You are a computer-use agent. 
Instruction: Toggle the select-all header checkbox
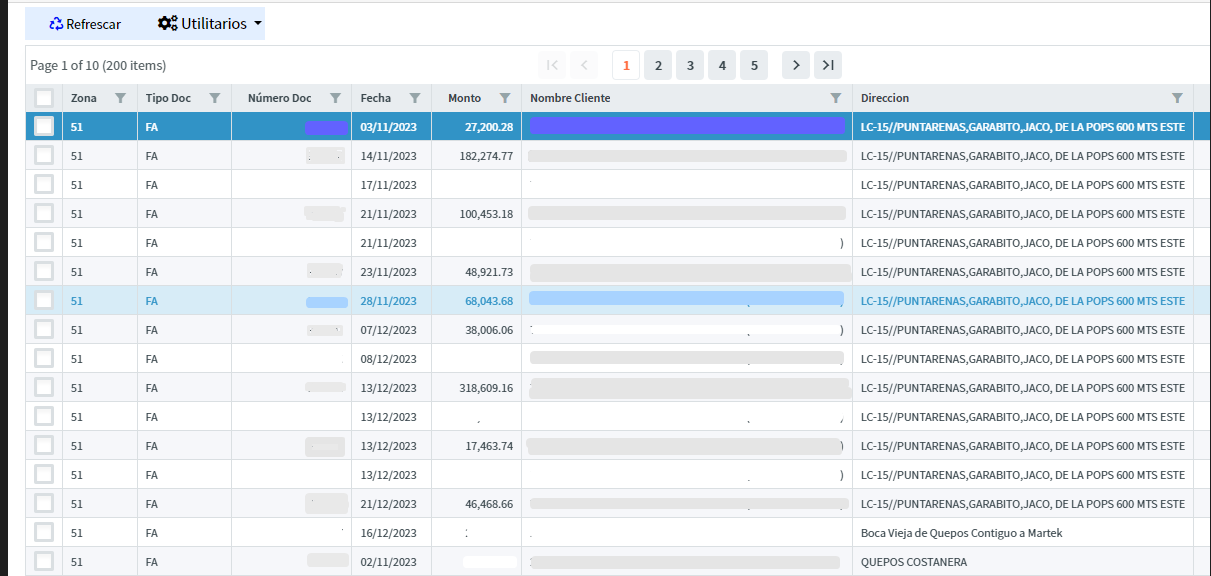(44, 98)
